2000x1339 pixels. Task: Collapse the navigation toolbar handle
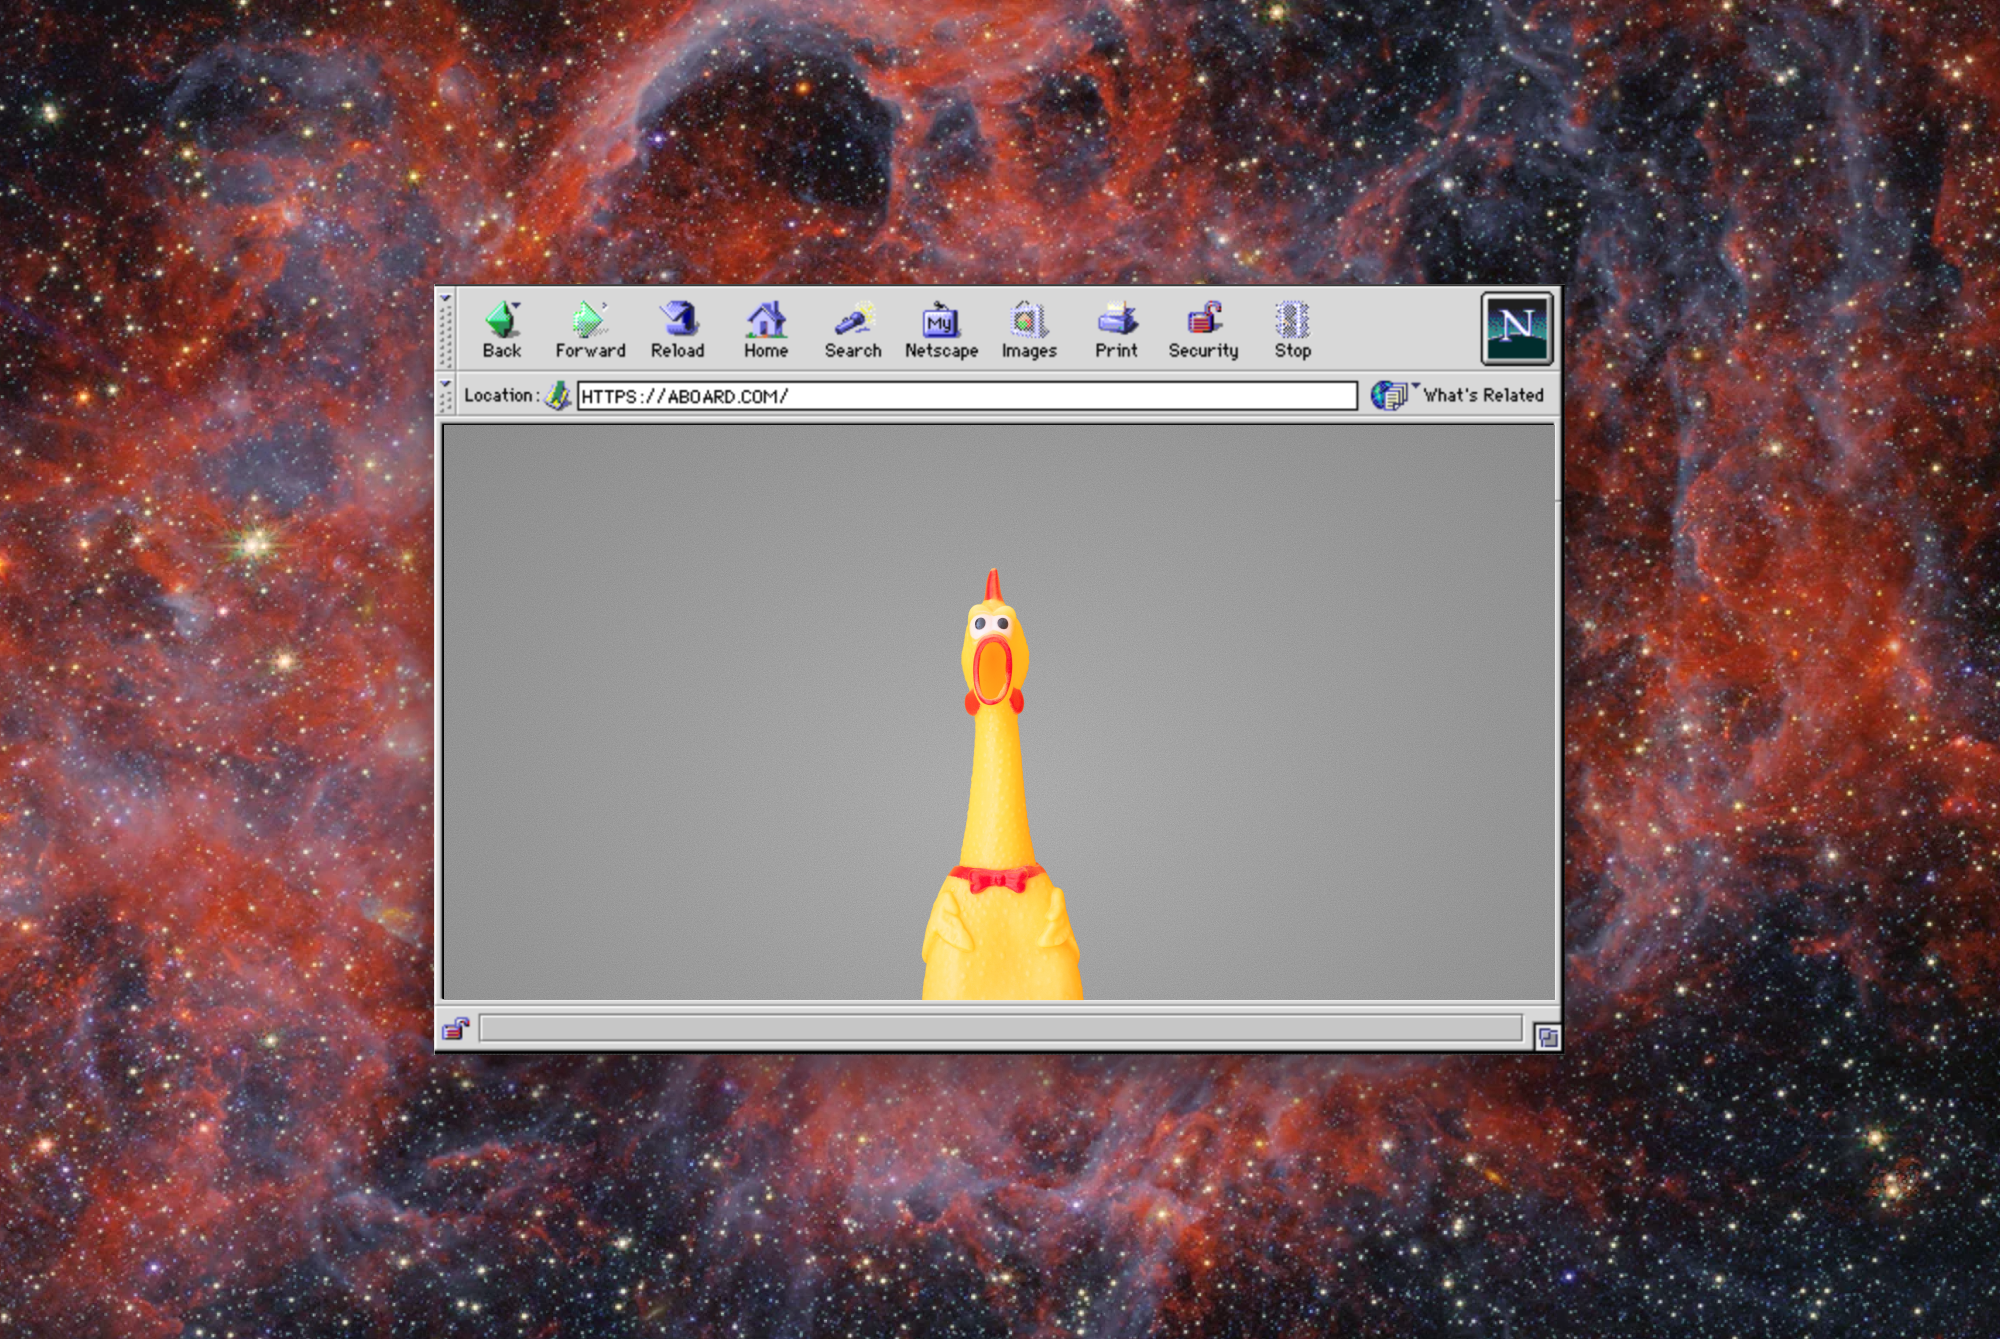point(446,329)
